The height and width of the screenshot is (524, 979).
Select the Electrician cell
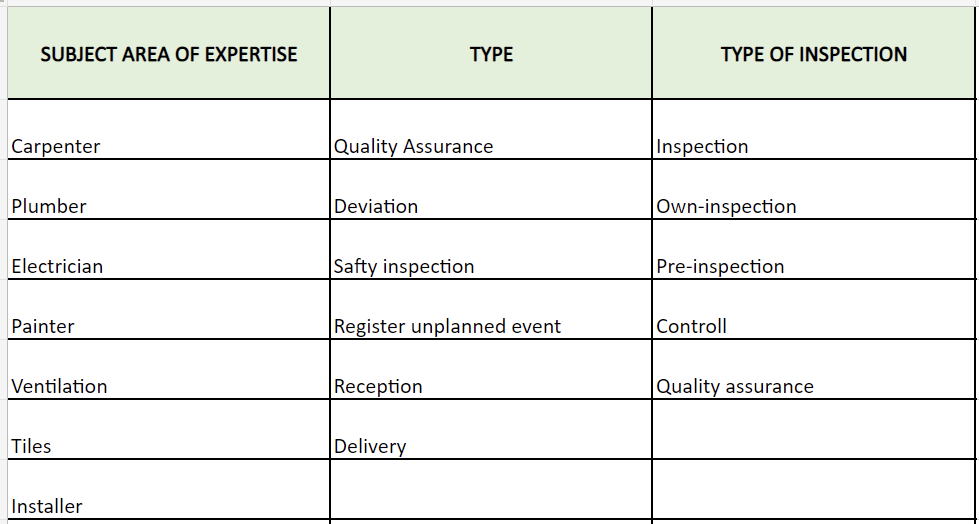point(169,249)
